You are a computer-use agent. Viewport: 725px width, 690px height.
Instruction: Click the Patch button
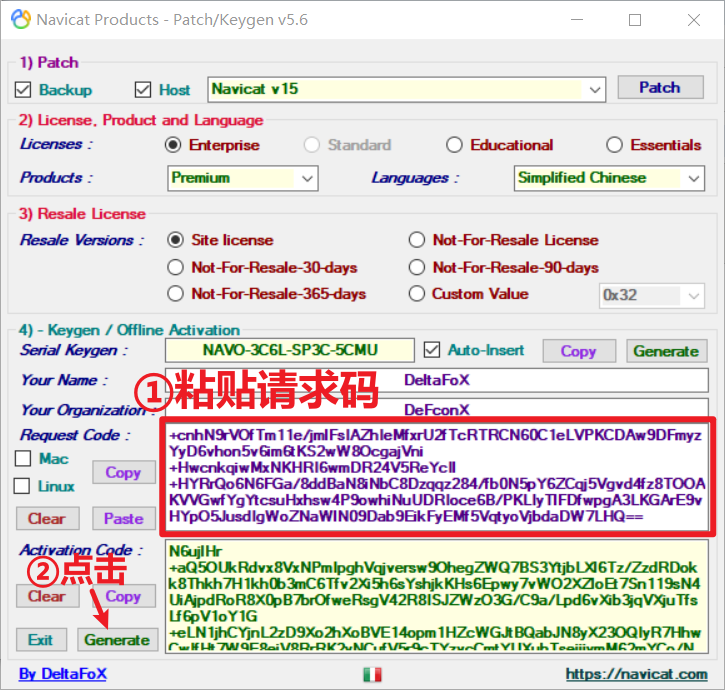(660, 87)
